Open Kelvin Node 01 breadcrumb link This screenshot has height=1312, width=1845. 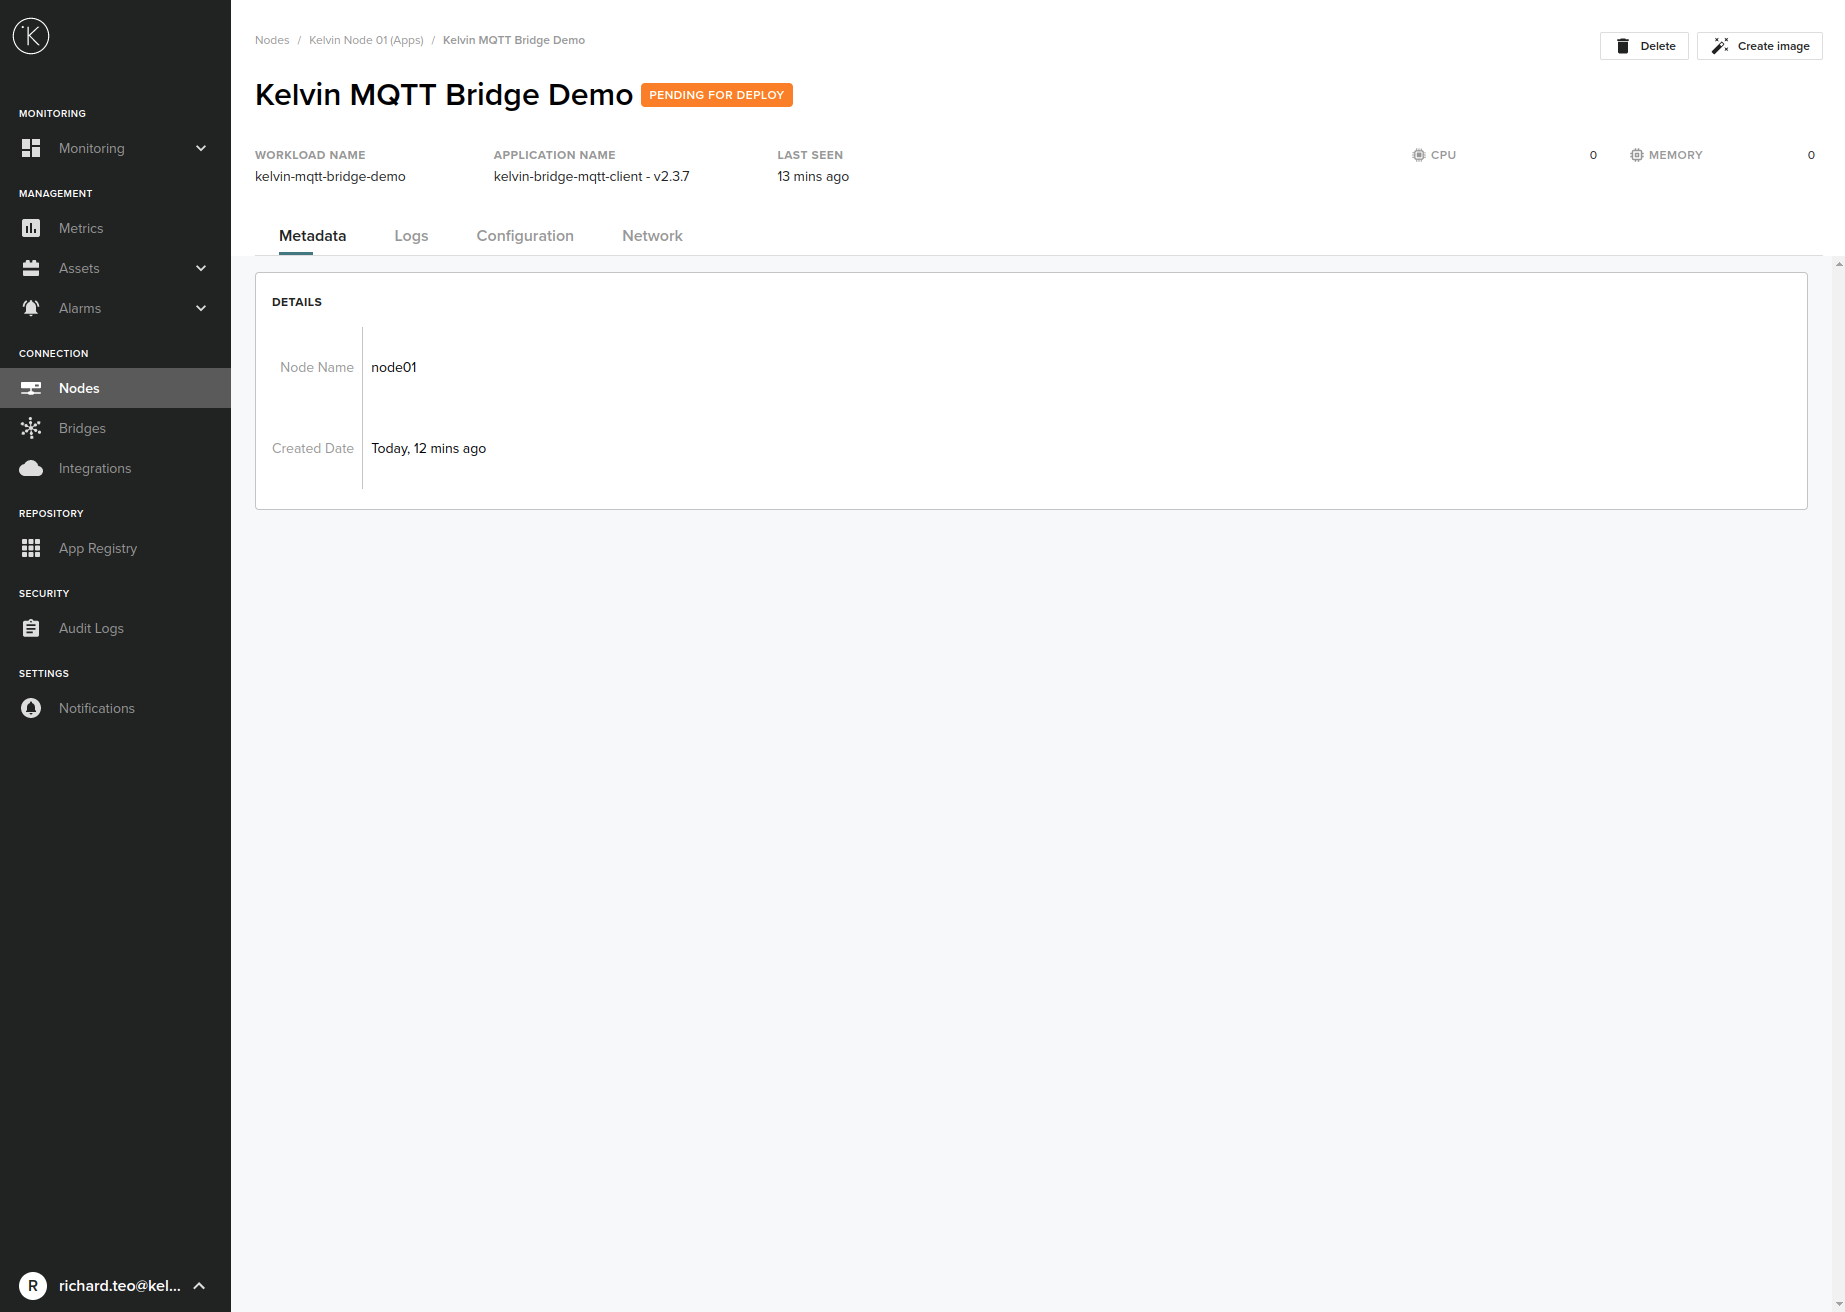(366, 40)
